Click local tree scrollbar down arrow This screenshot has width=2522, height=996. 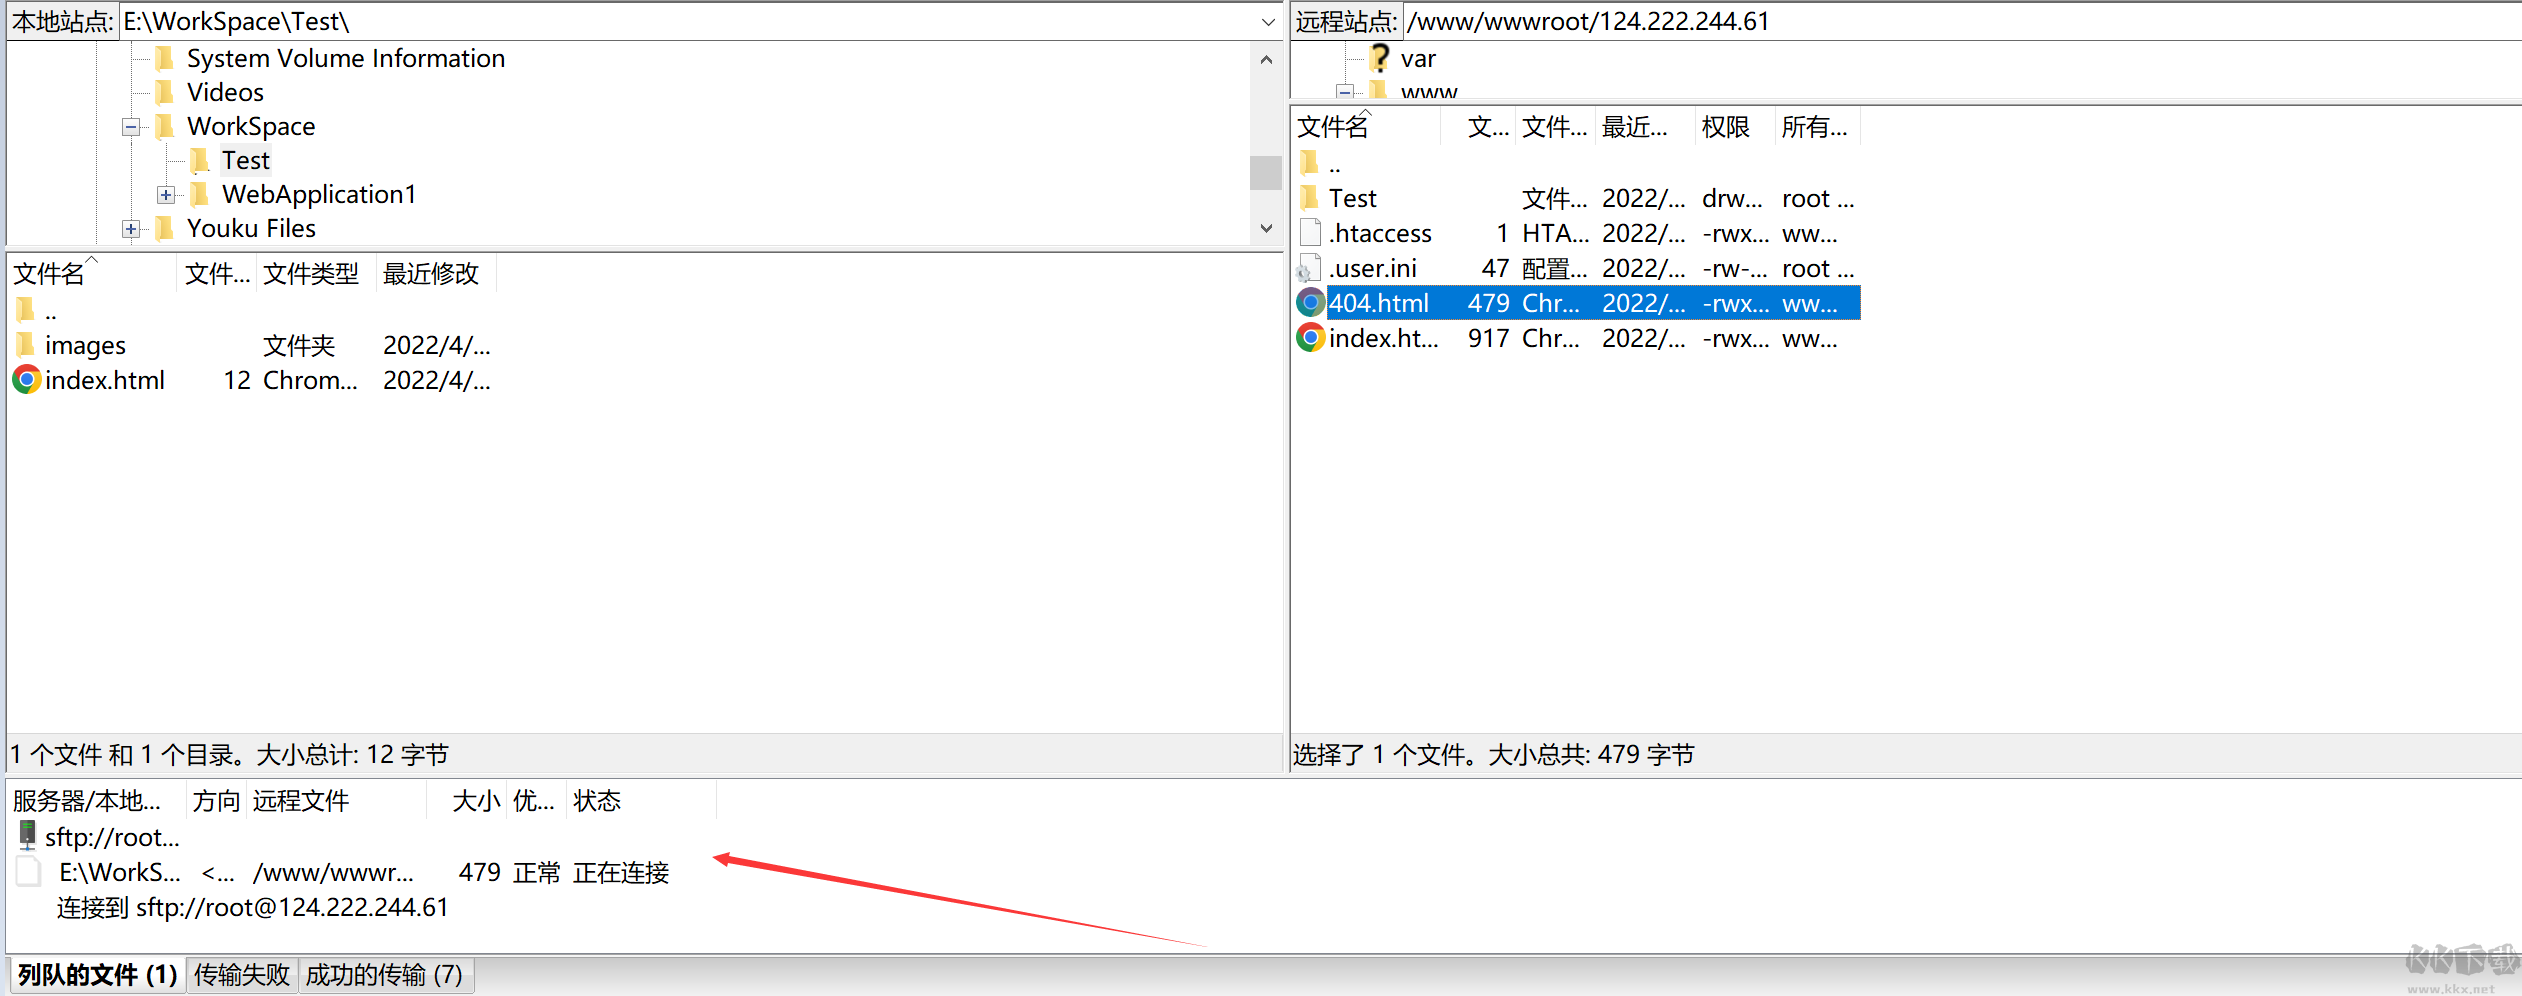tap(1266, 228)
